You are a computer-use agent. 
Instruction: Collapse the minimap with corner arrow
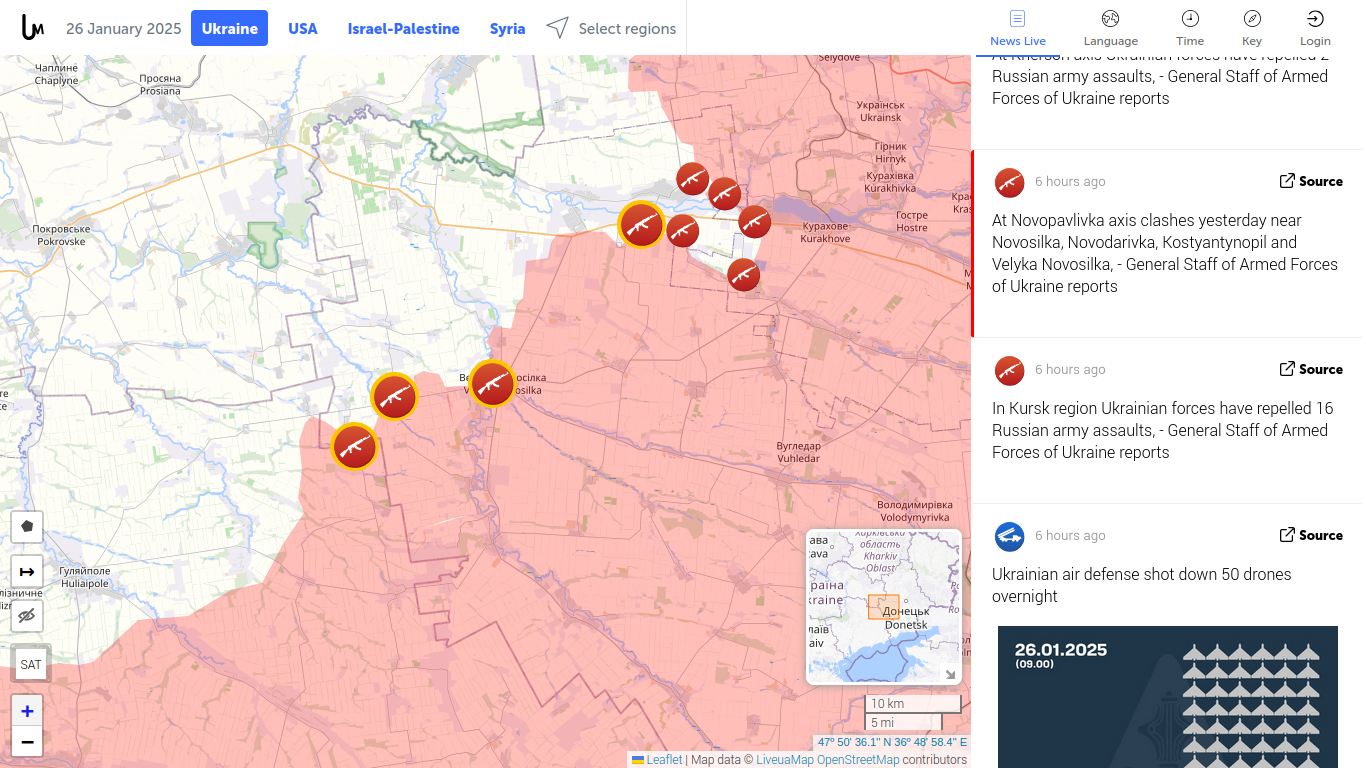pos(949,674)
